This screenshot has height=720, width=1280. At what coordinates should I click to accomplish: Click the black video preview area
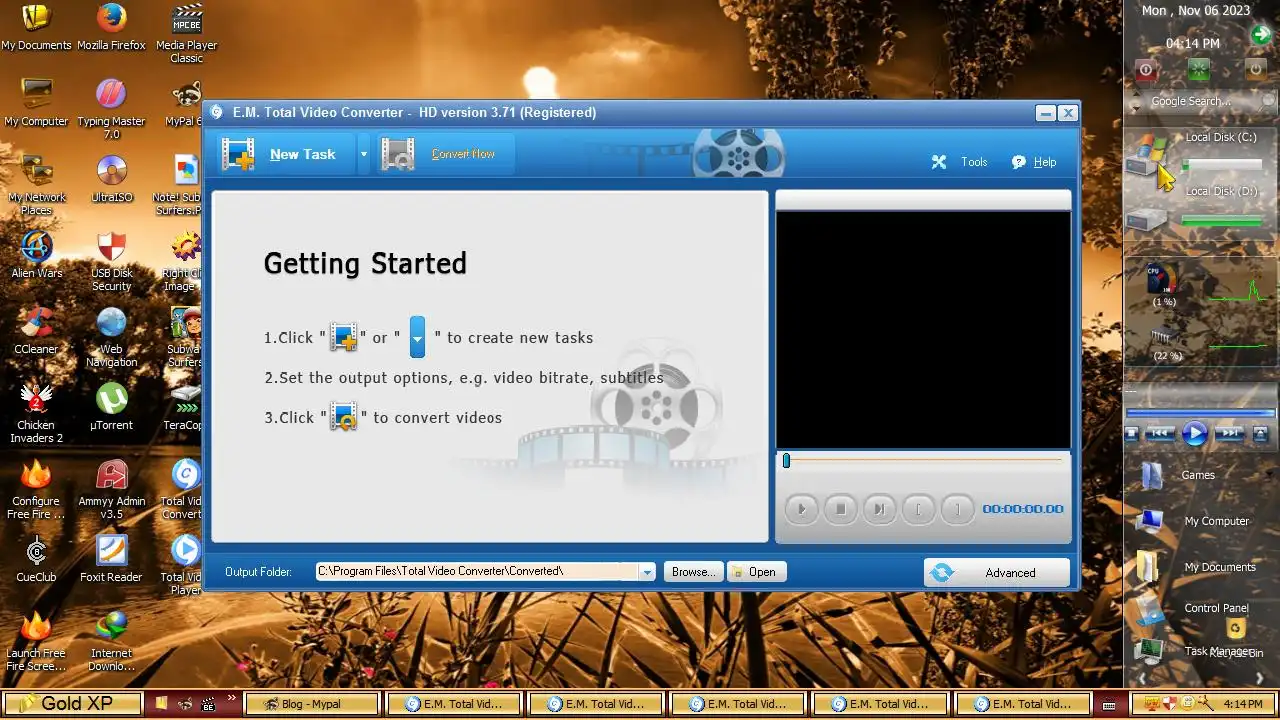(923, 330)
